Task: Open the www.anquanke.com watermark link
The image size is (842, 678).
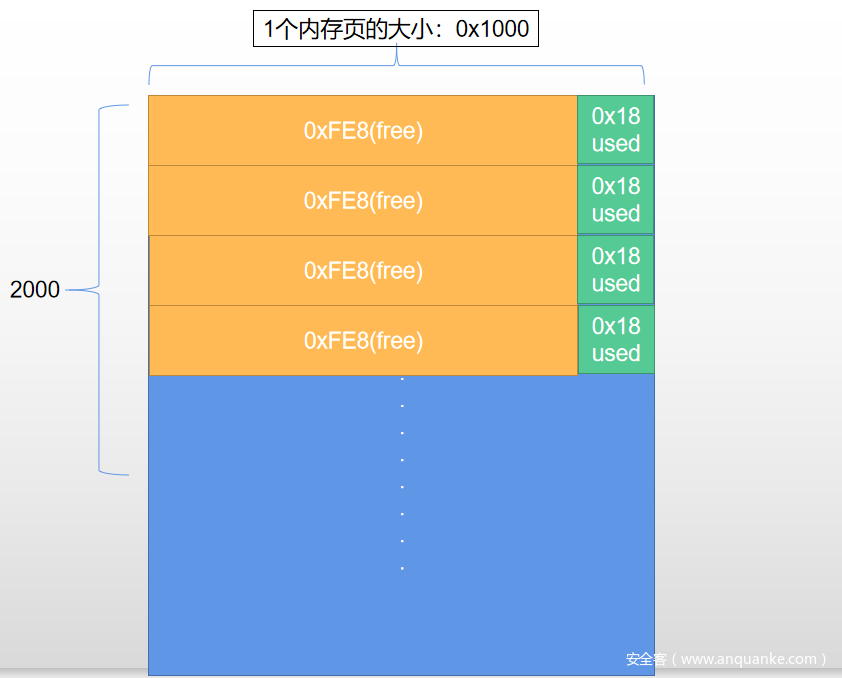Action: click(748, 659)
